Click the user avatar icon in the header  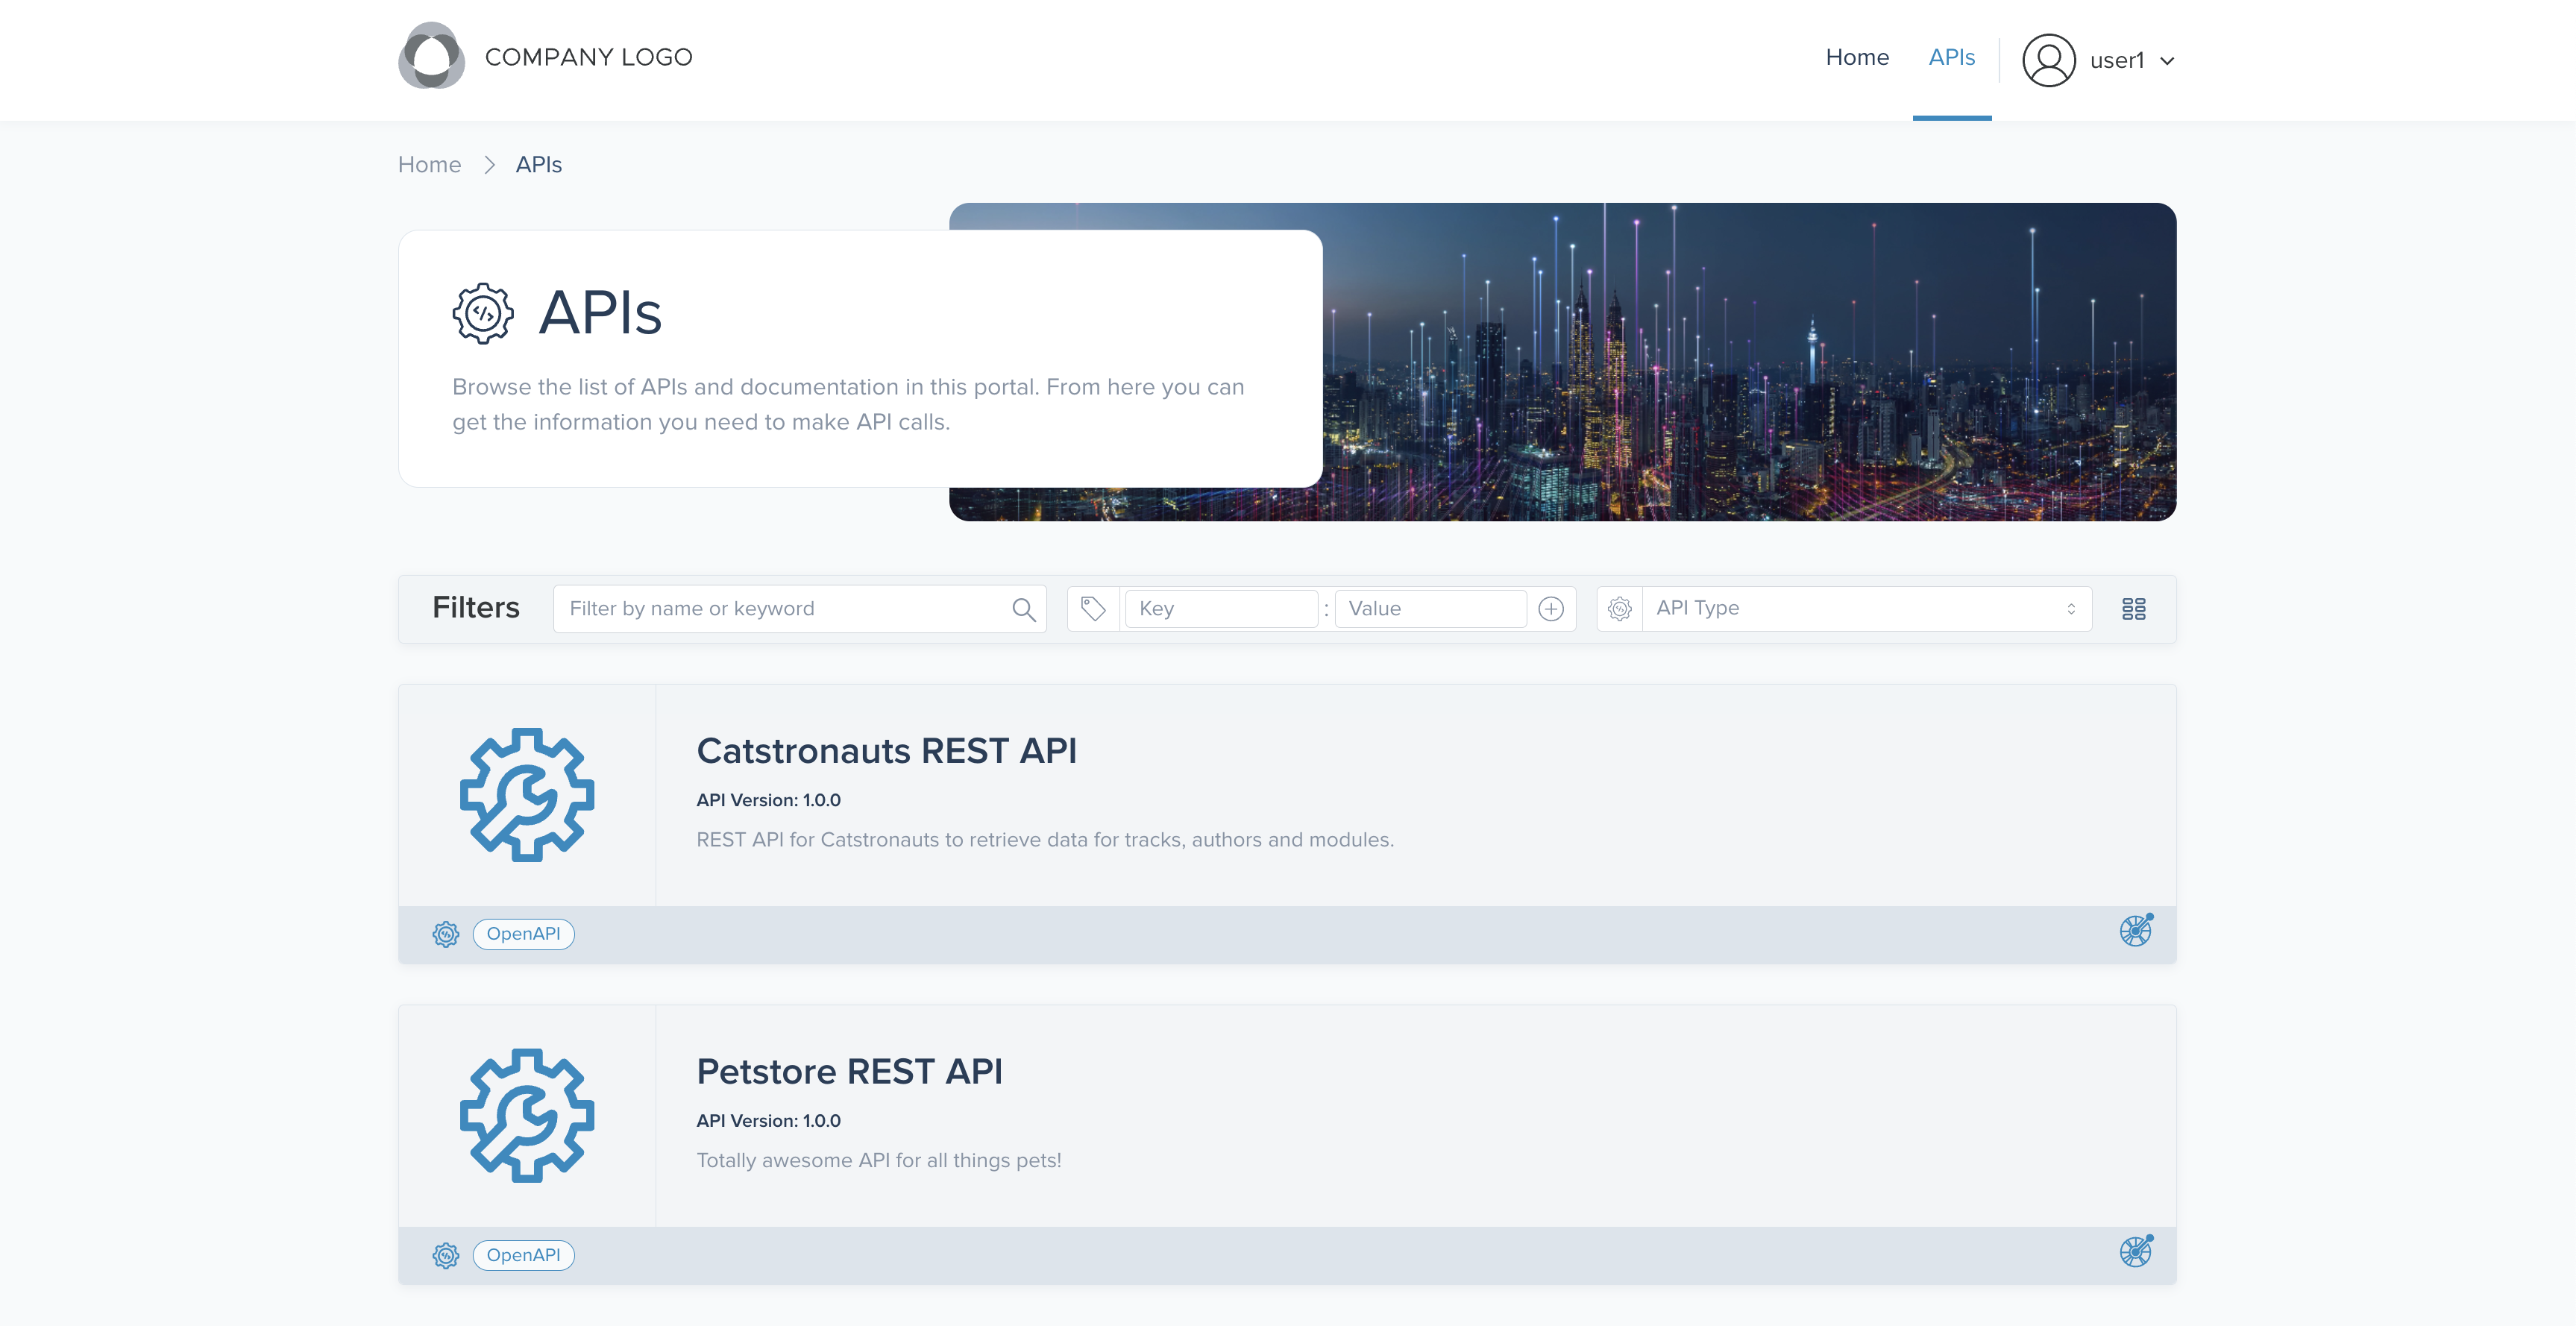click(x=2048, y=59)
